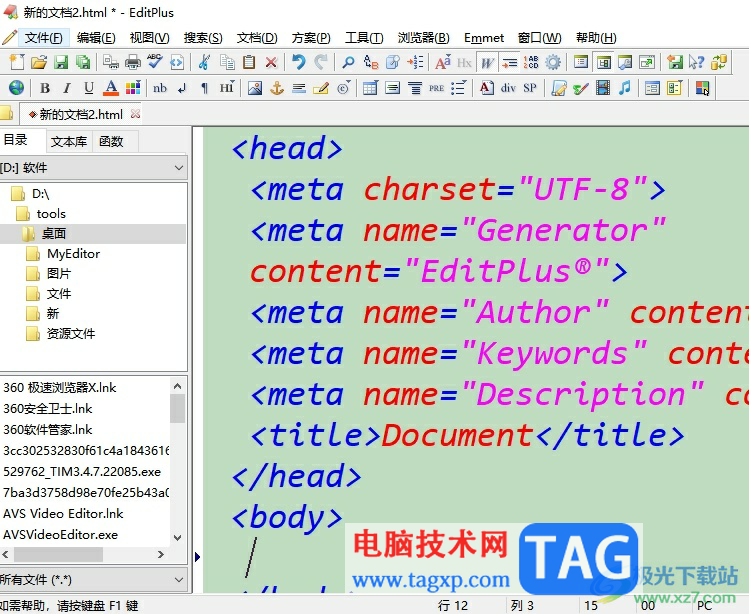Insert div tag
The image size is (749, 614).
[508, 88]
